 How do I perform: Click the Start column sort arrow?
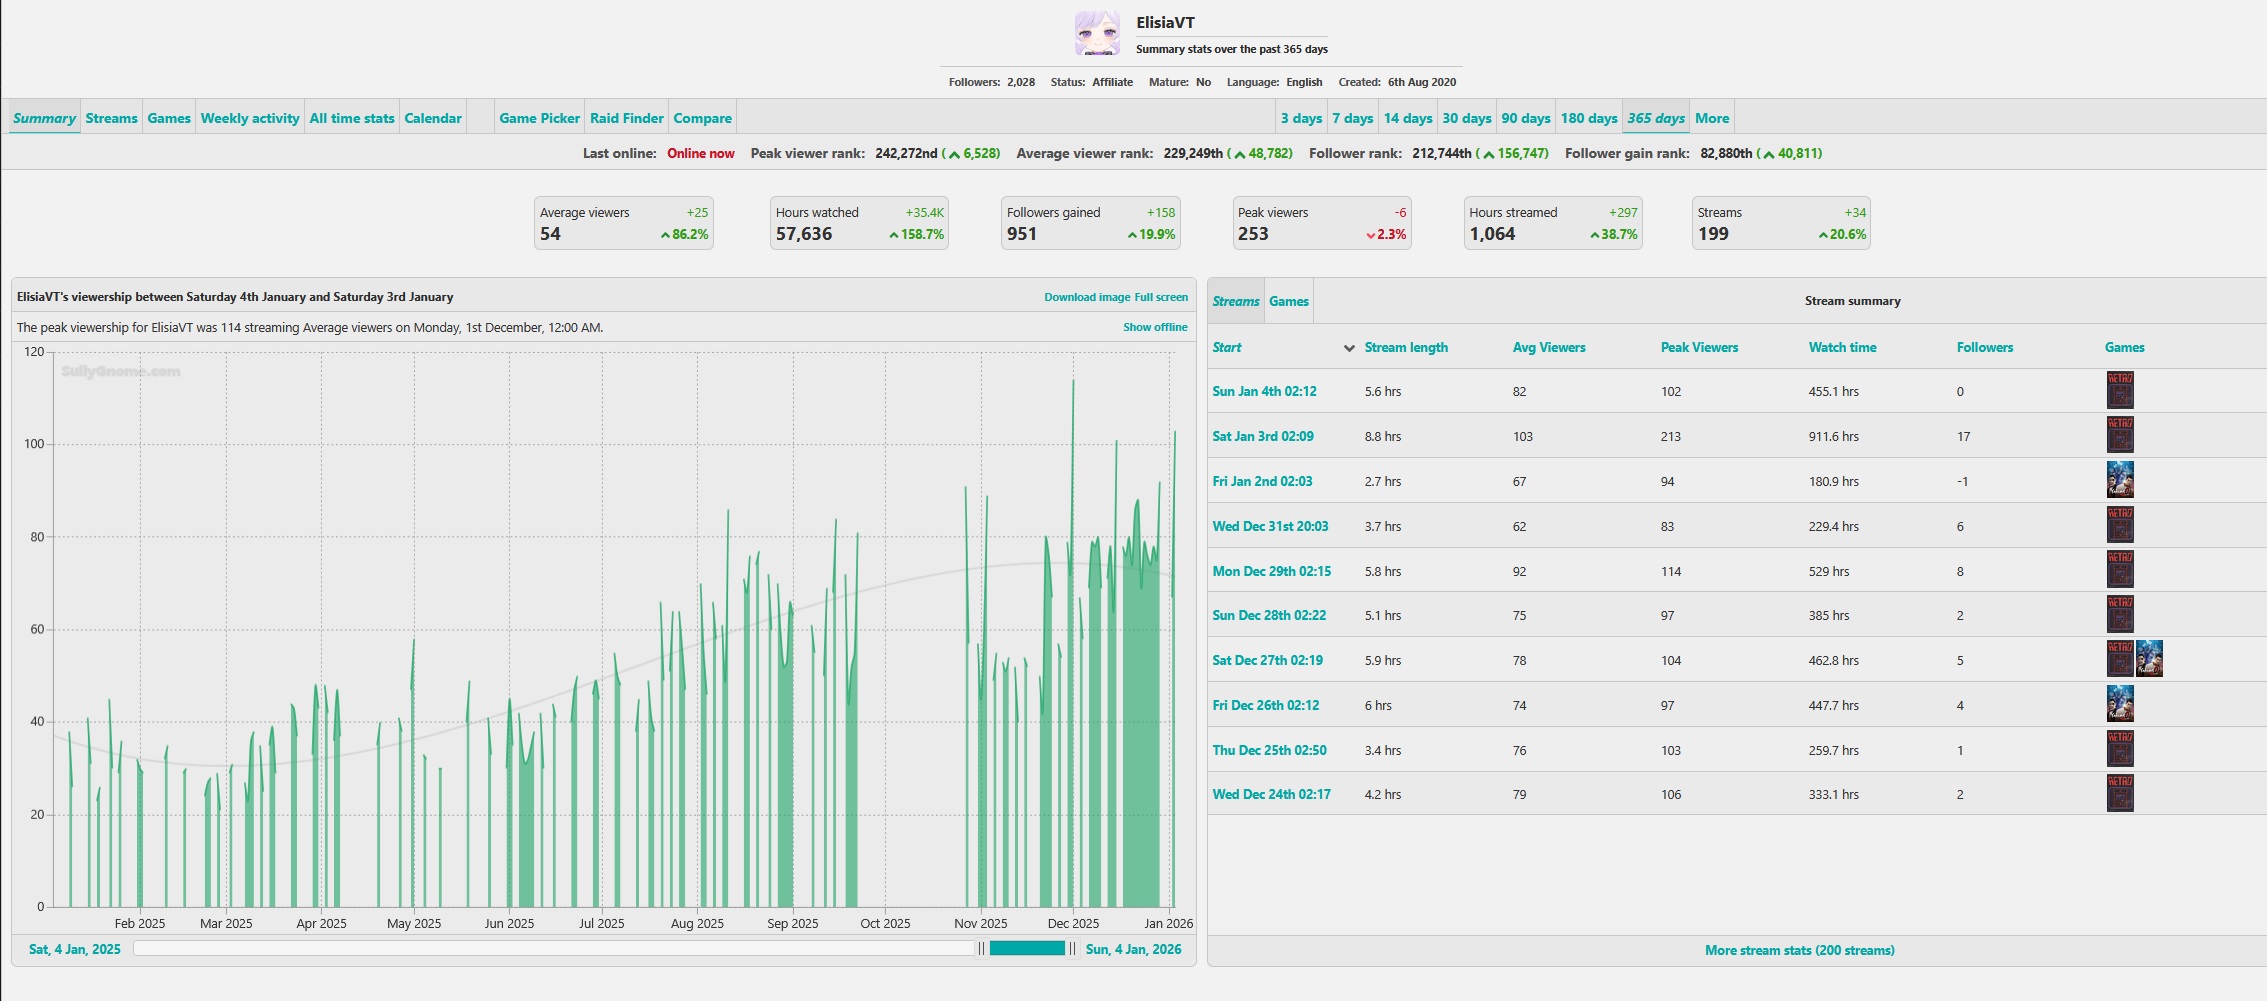1349,348
